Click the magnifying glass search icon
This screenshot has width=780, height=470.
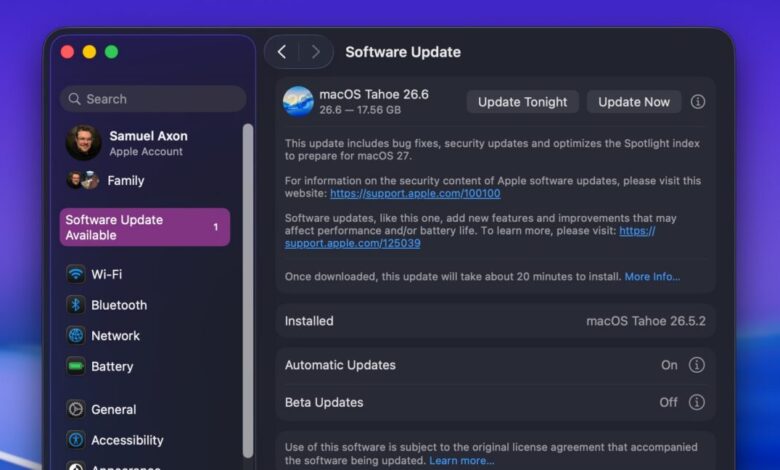coord(75,99)
